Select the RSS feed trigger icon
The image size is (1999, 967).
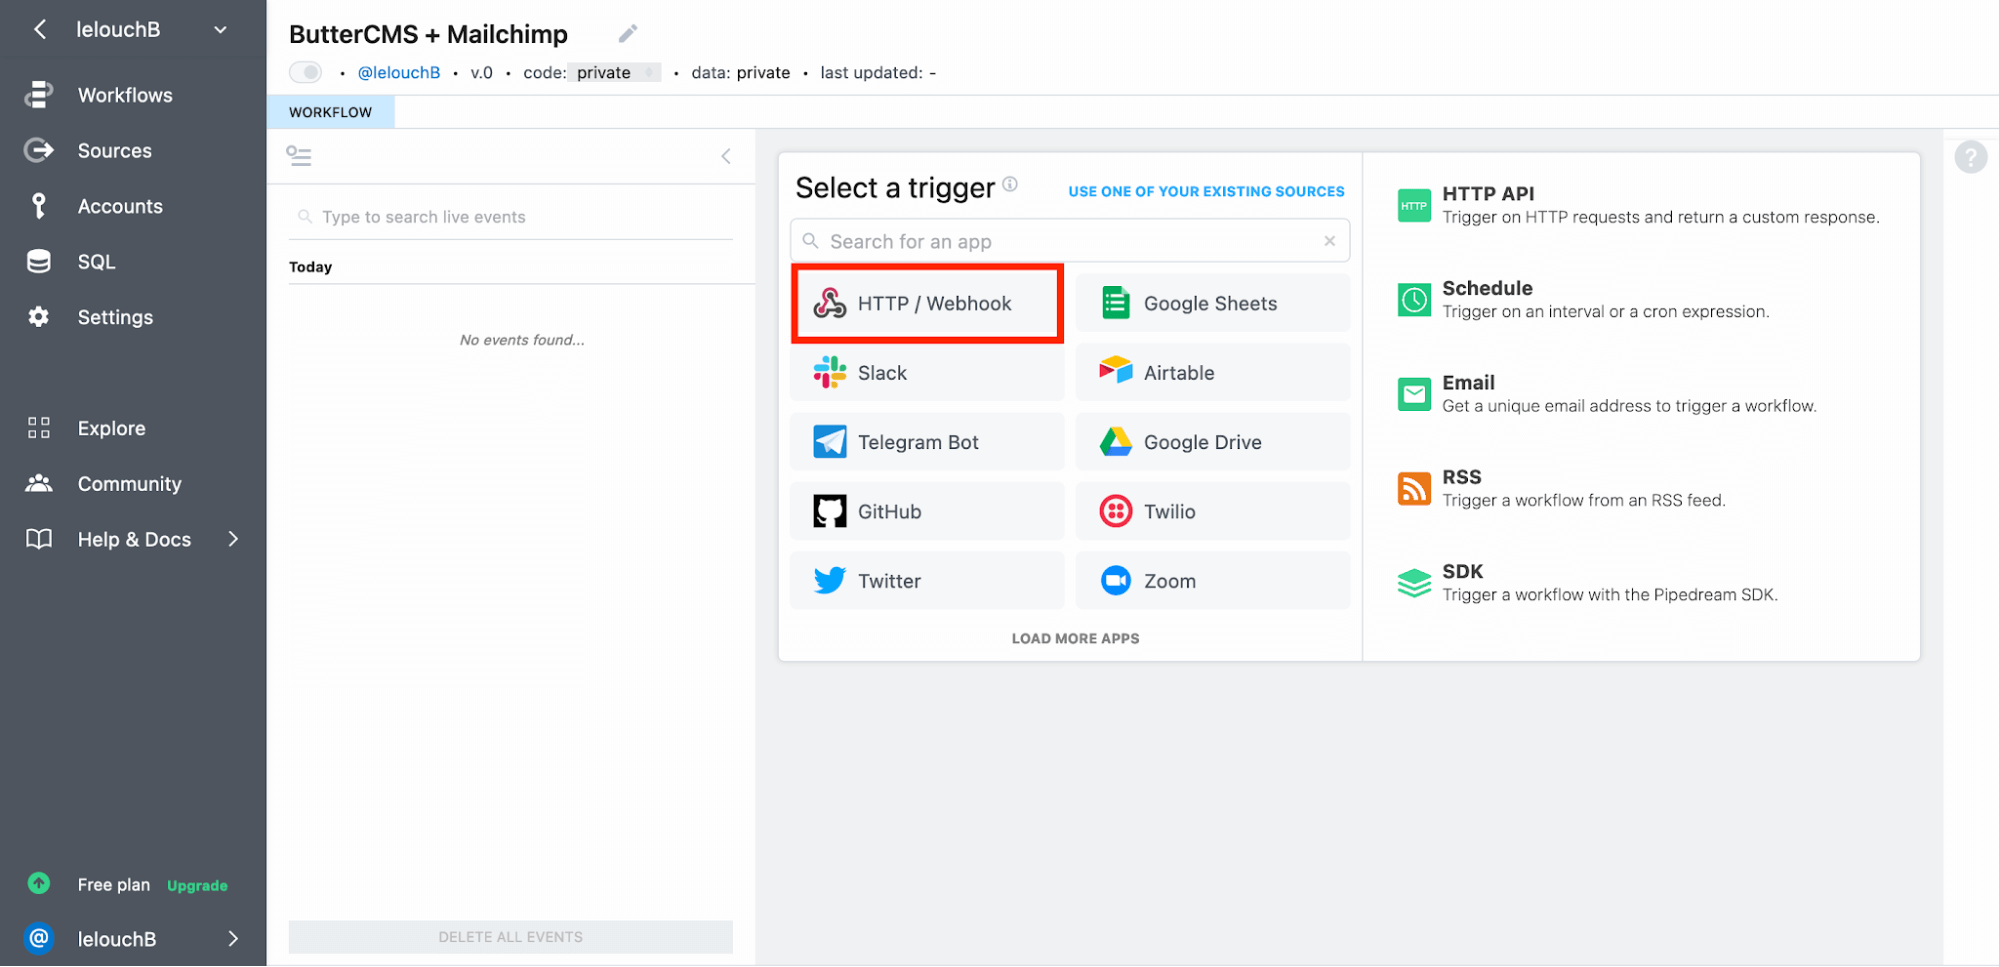1413,489
